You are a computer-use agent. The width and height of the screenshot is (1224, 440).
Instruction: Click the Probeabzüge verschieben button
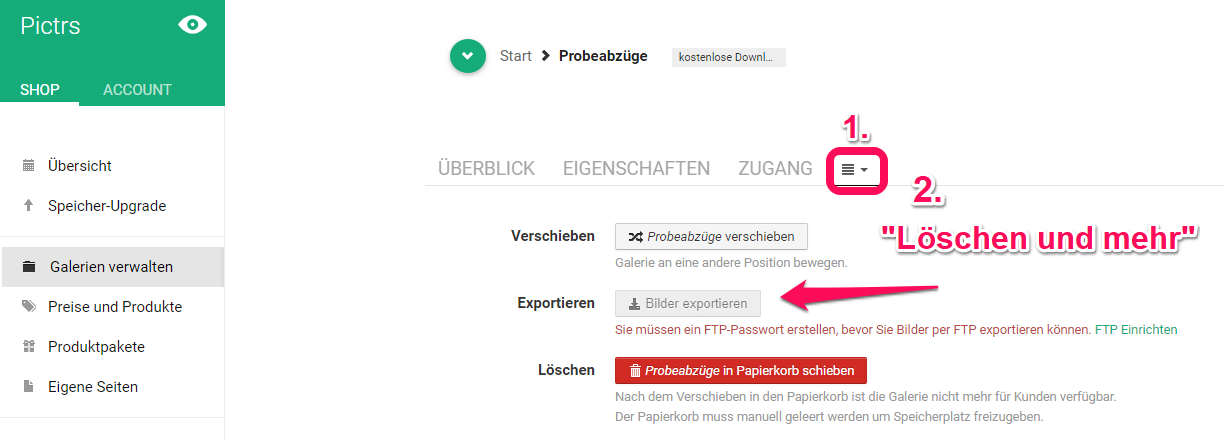click(711, 236)
